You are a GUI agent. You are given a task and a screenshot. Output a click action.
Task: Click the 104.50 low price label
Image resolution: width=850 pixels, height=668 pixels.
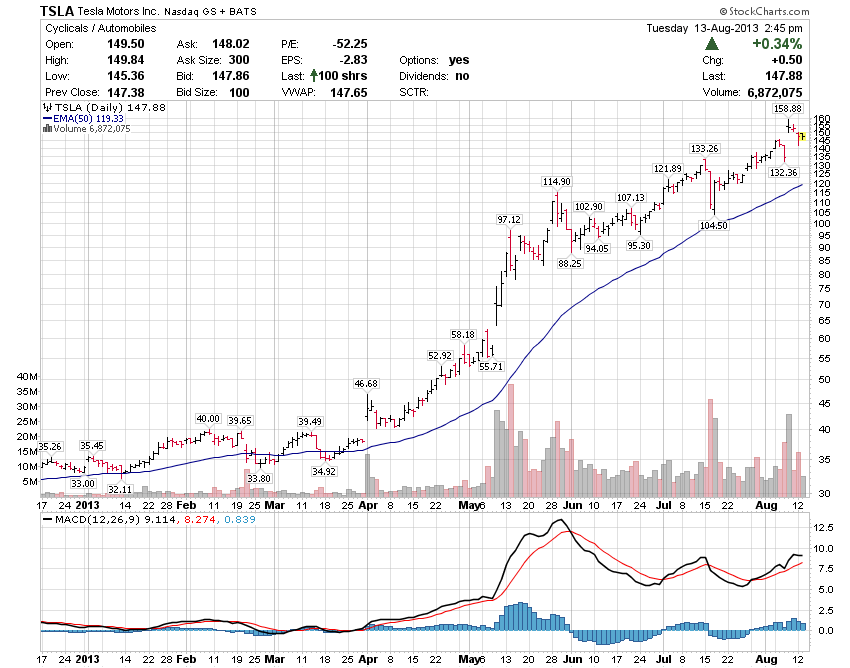[713, 226]
